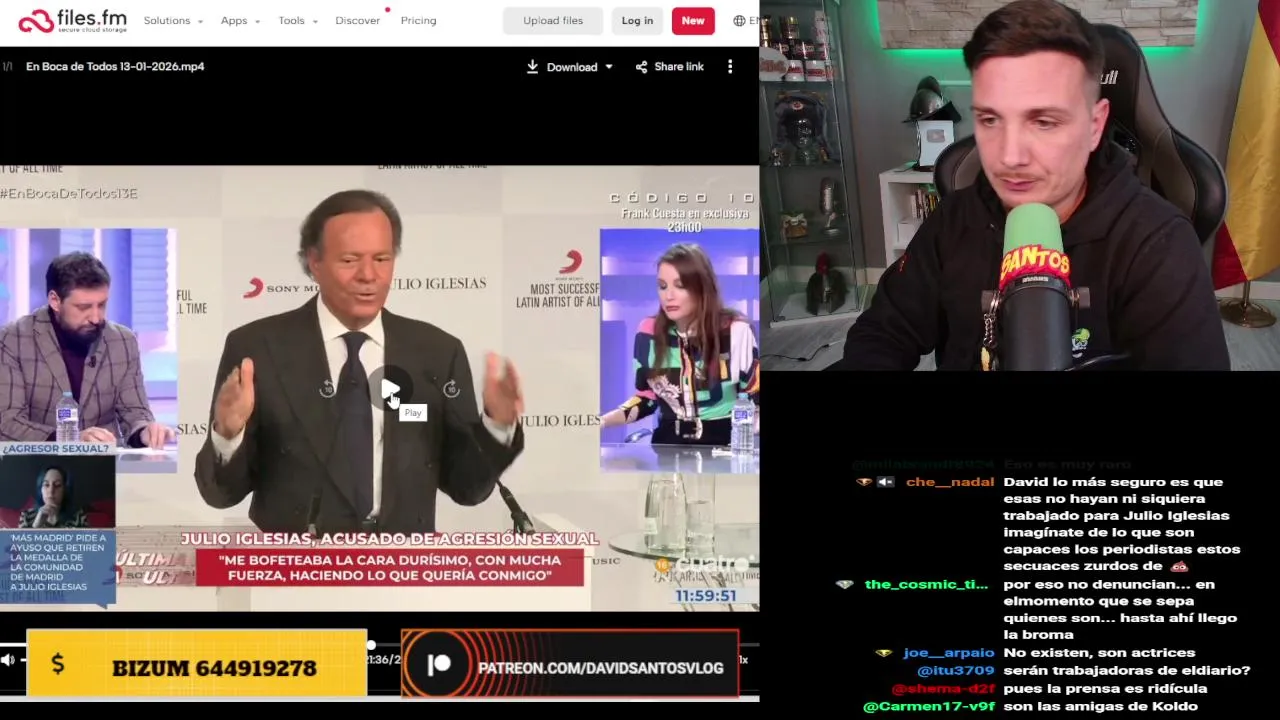Viewport: 1280px width, 720px height.
Task: Skip forward video 10 seconds
Action: tap(451, 389)
